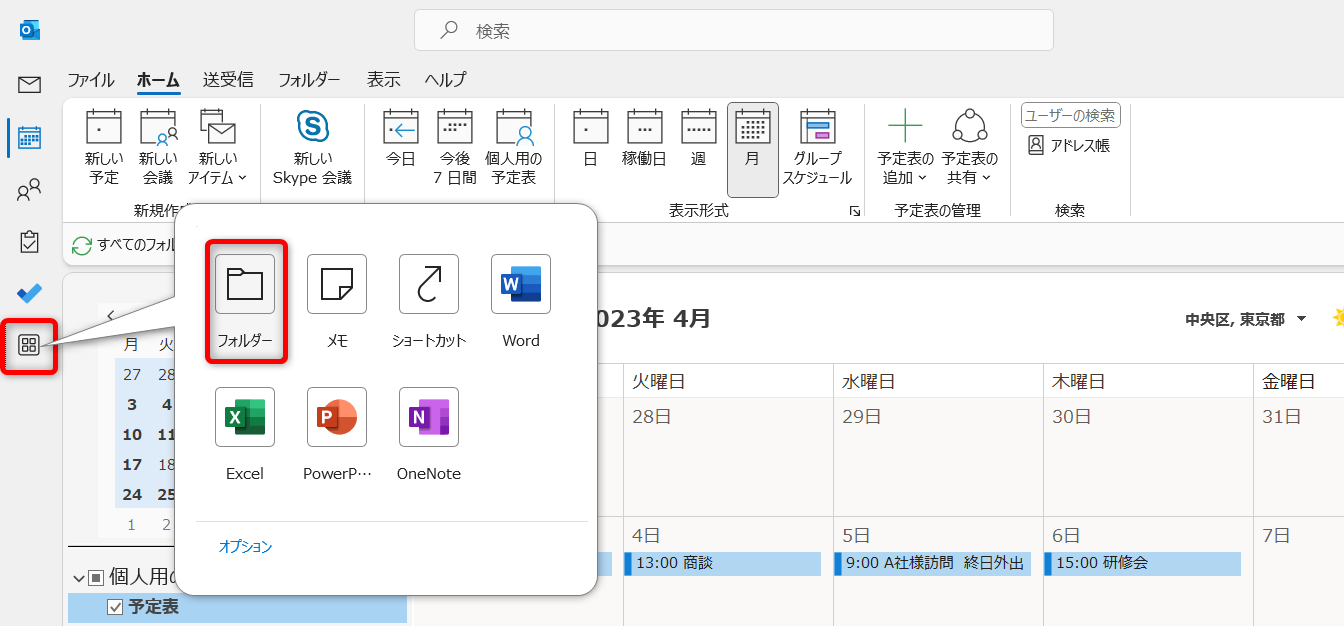Screen dimensions: 1344x626
Task: Click the オプション link in flyout
Action: tap(245, 547)
